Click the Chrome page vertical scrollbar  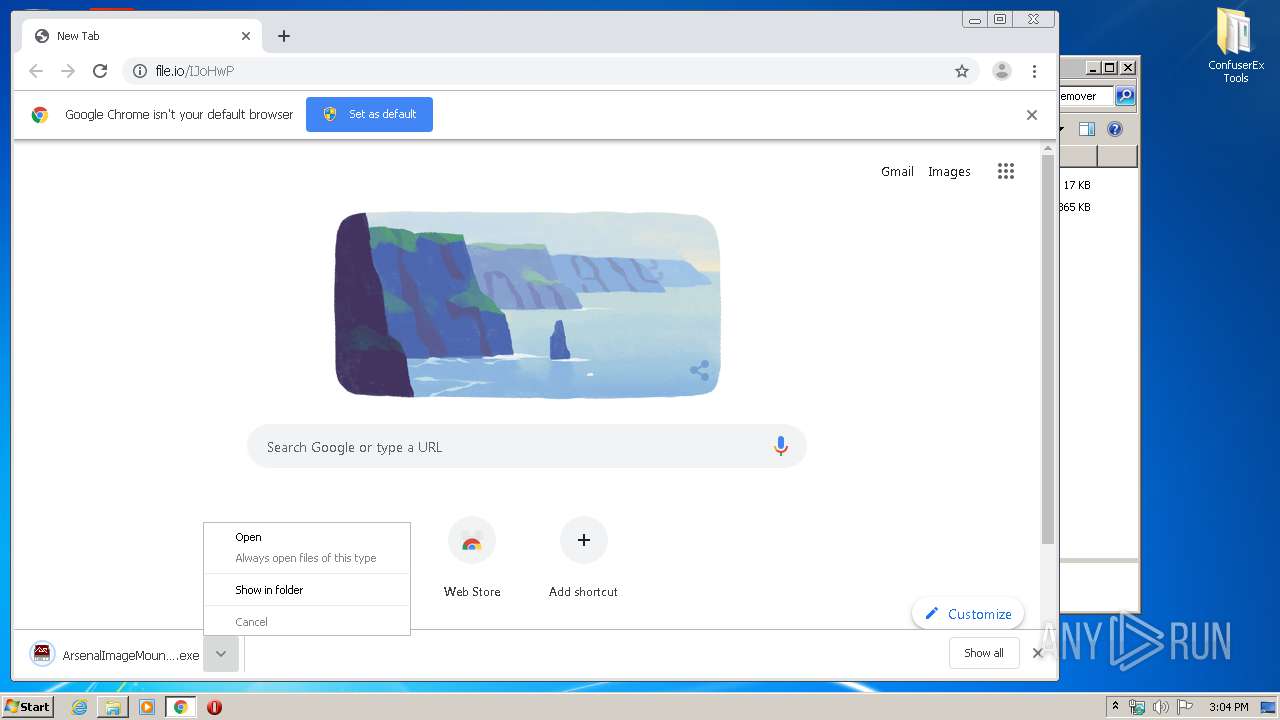point(1048,350)
